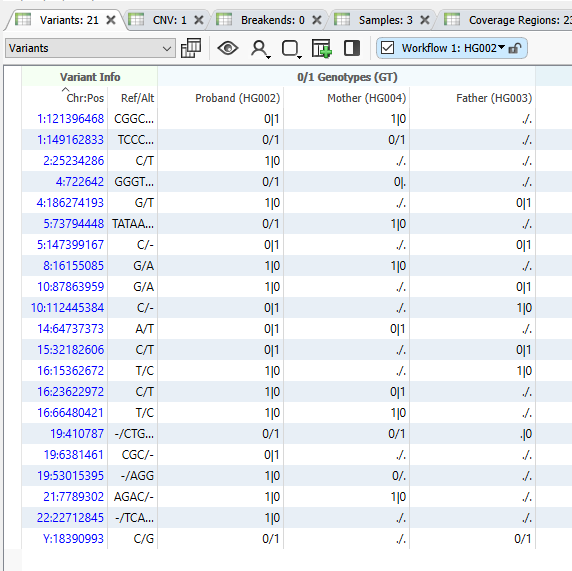
Task: Open variant link 15:32182606
Action: click(70, 350)
